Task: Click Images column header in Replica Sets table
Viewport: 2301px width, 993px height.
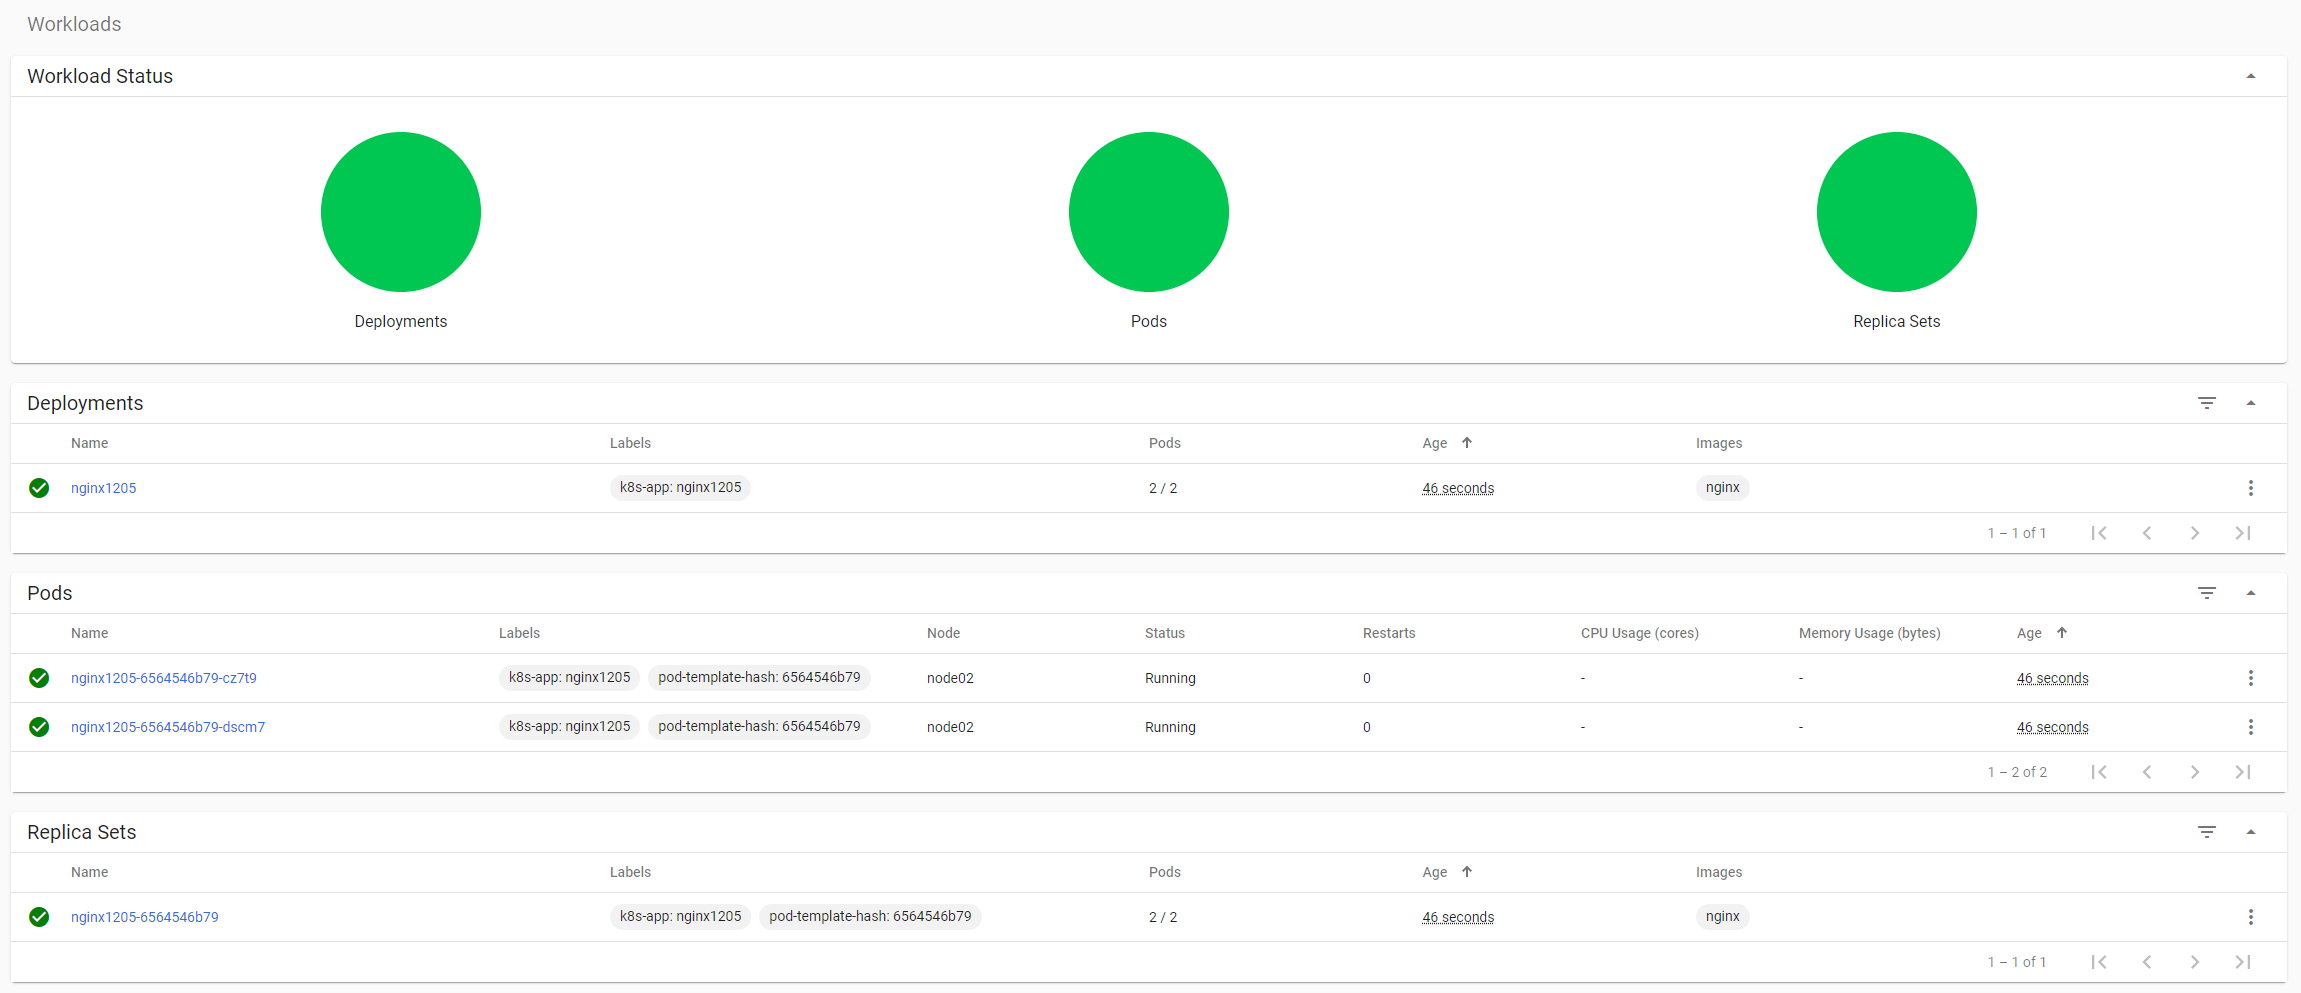Action: 1719,872
